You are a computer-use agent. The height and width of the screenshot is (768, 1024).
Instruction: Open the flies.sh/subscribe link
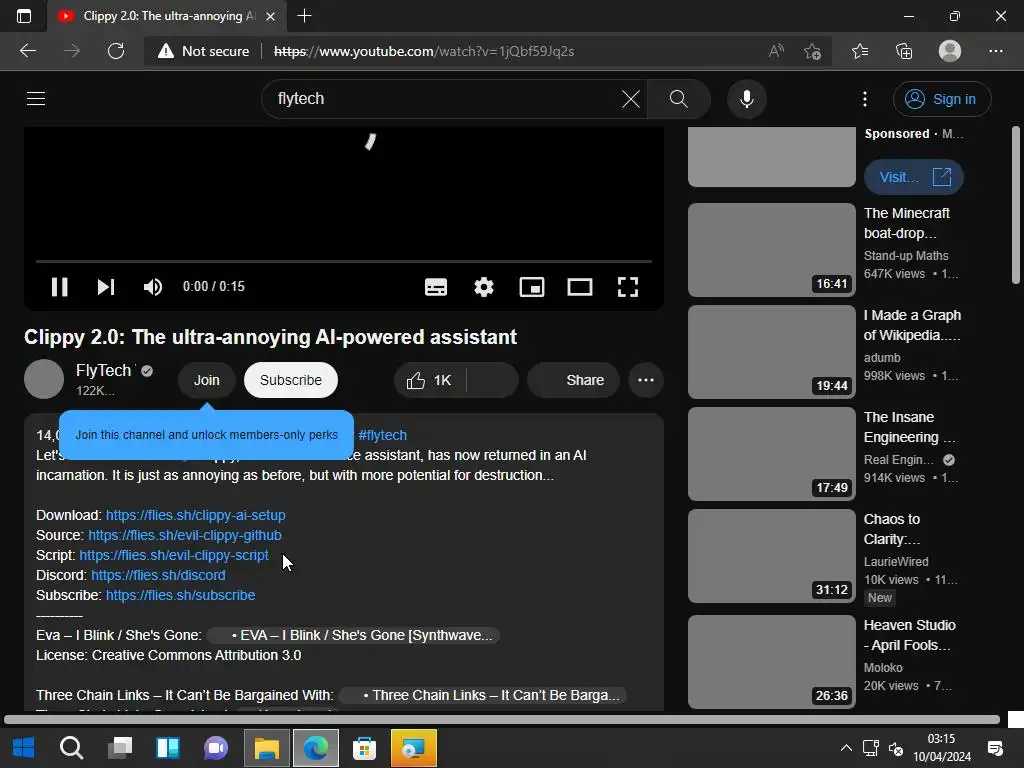(x=180, y=596)
